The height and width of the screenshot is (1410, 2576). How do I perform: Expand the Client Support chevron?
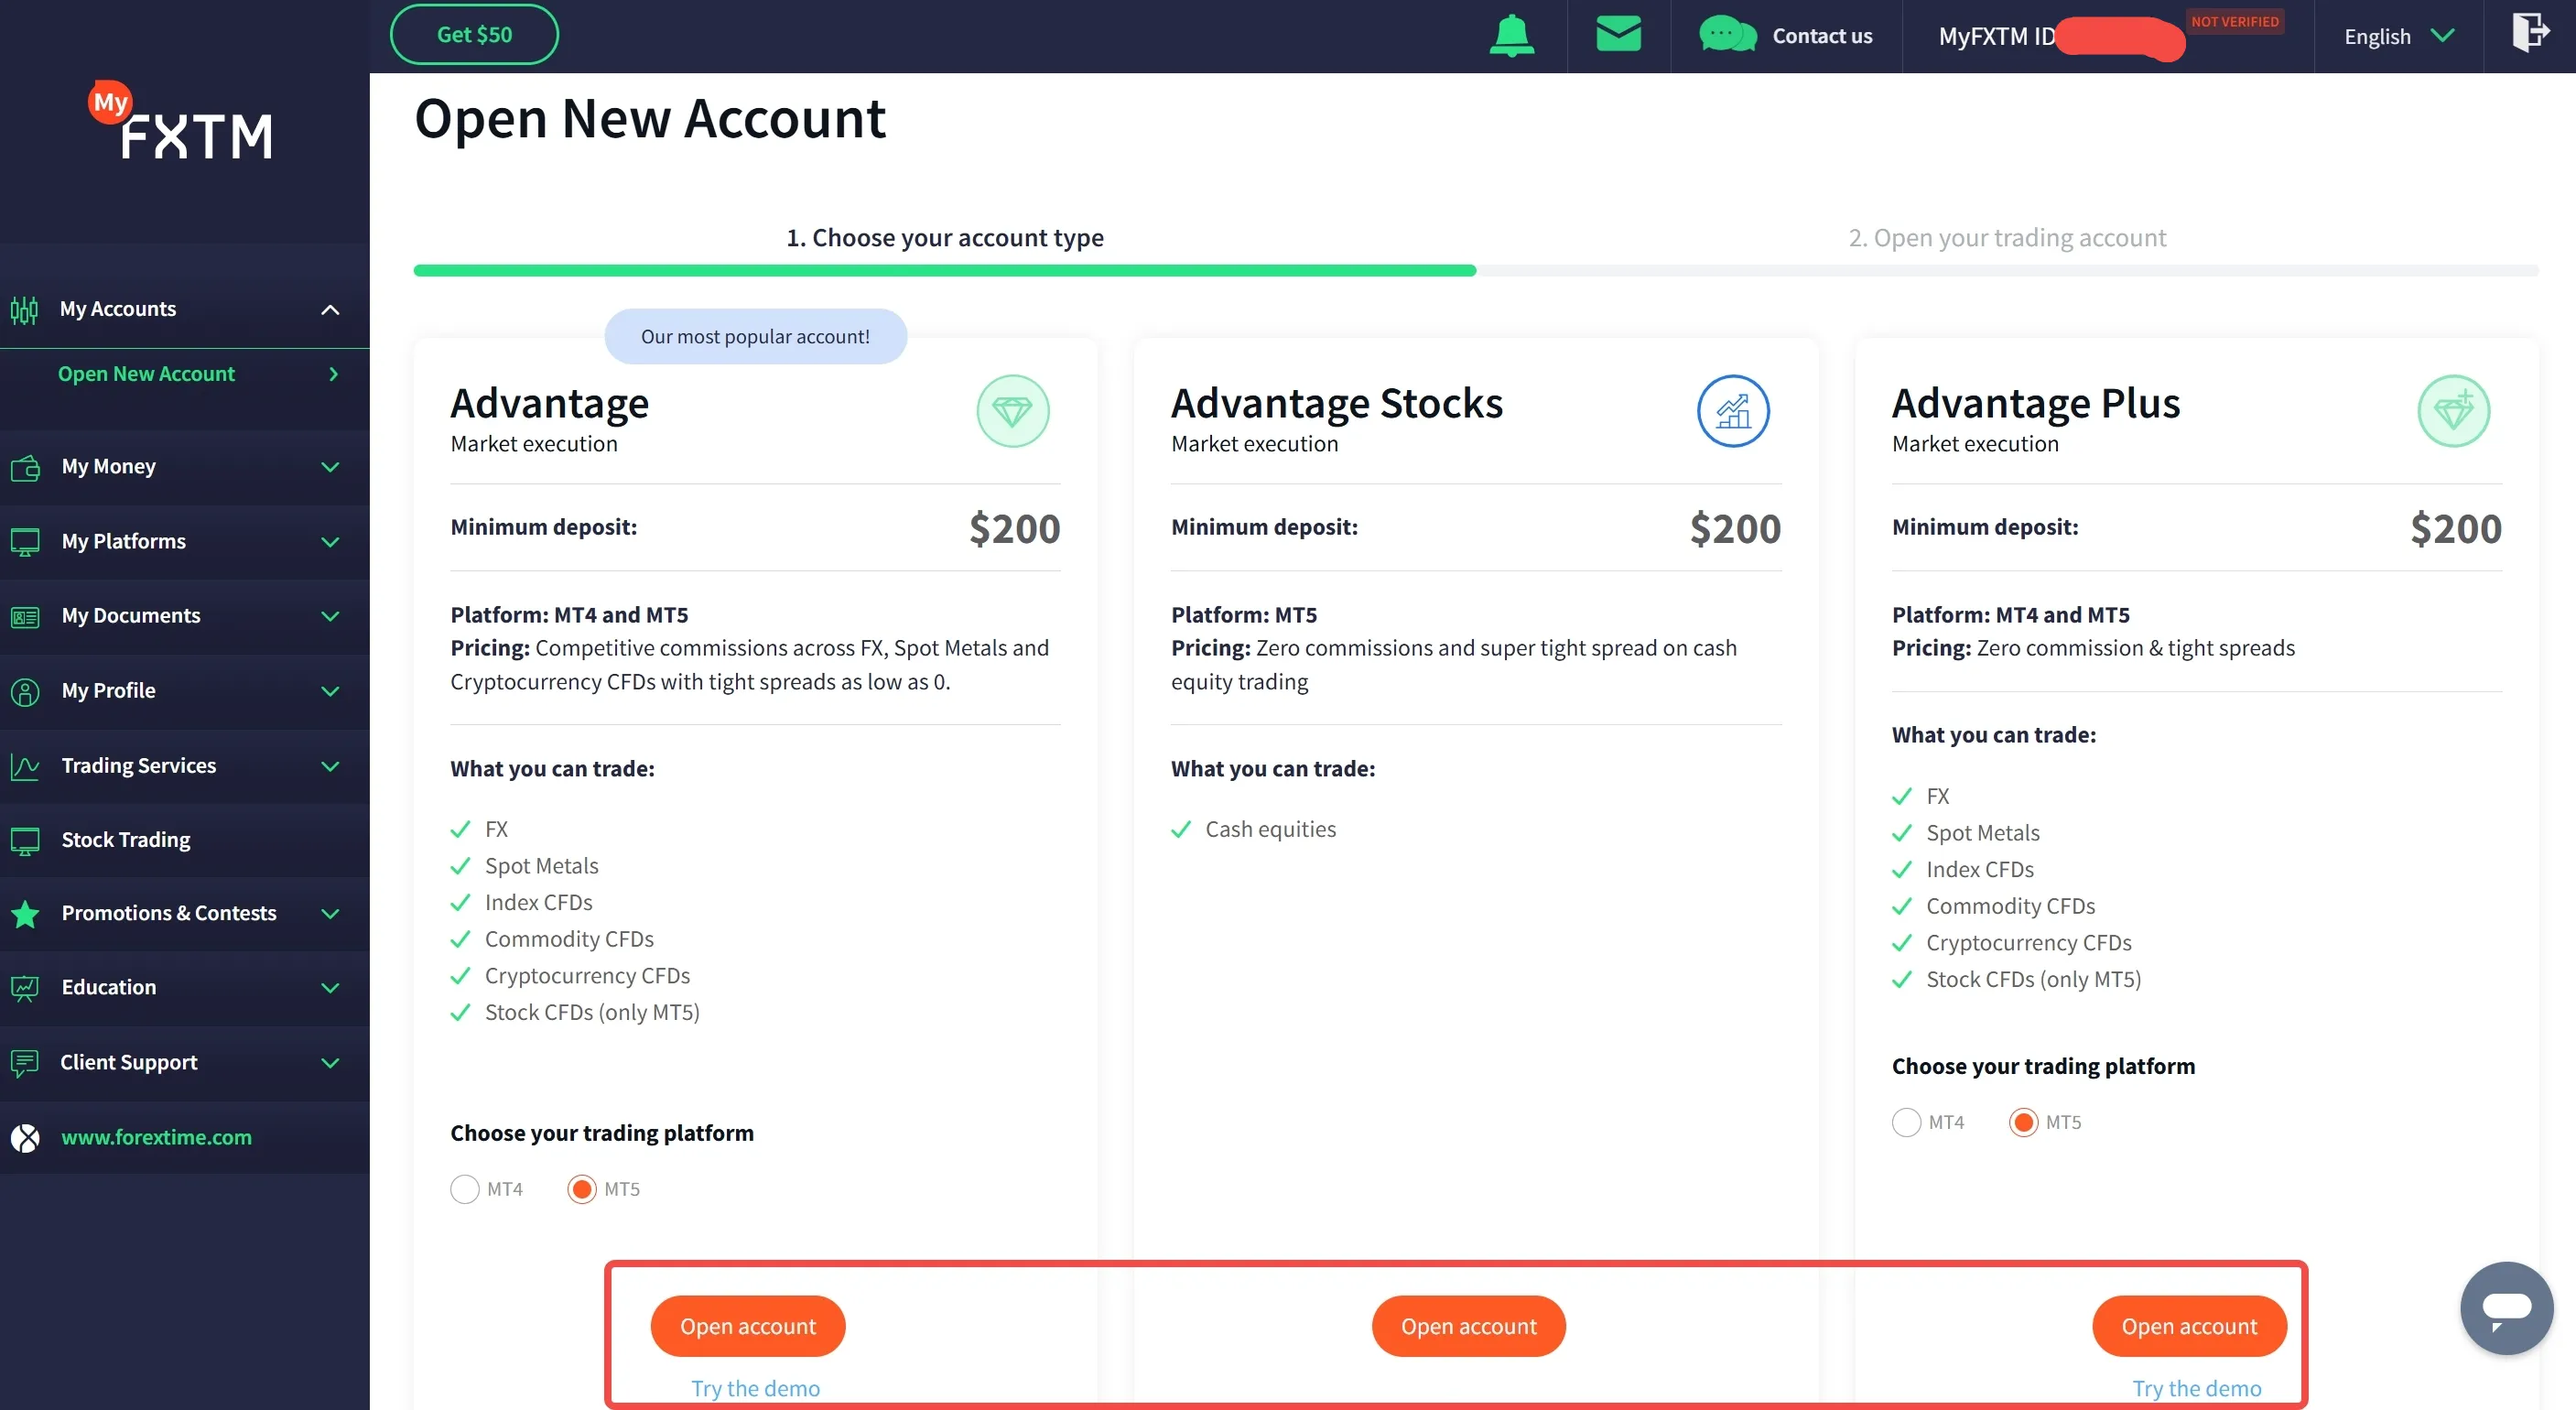[330, 1063]
